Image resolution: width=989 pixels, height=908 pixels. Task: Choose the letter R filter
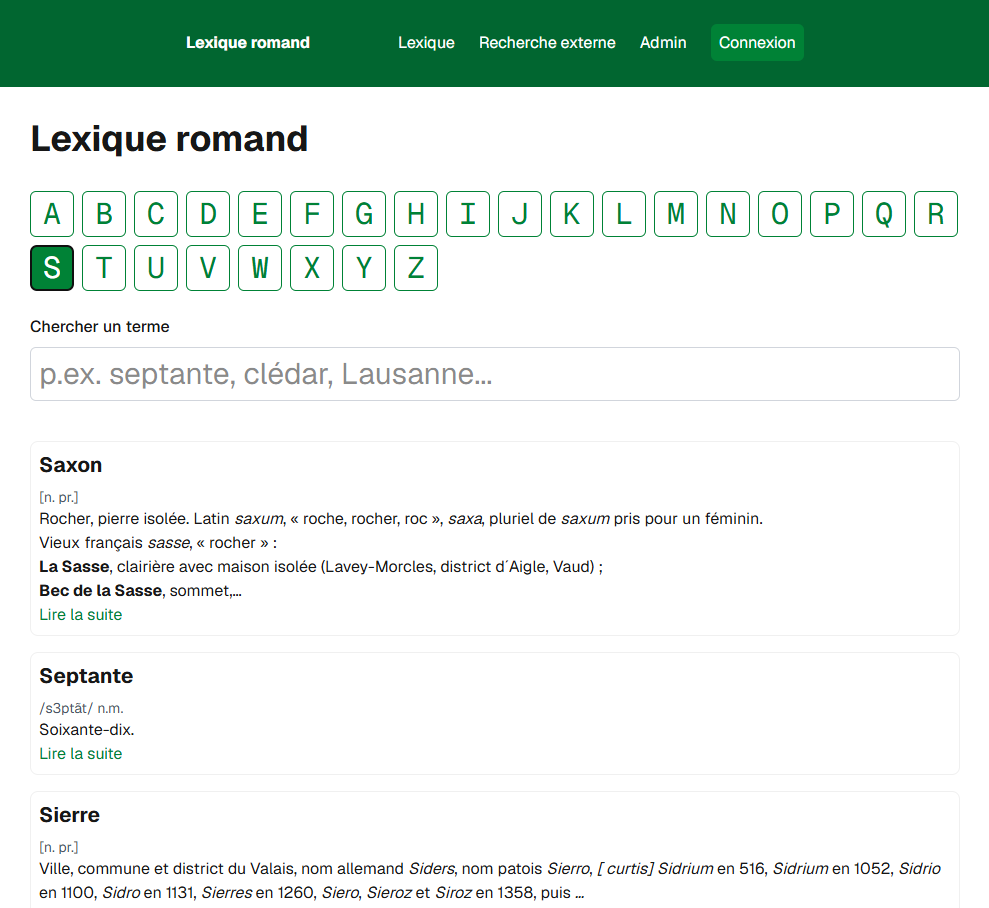tap(935, 214)
